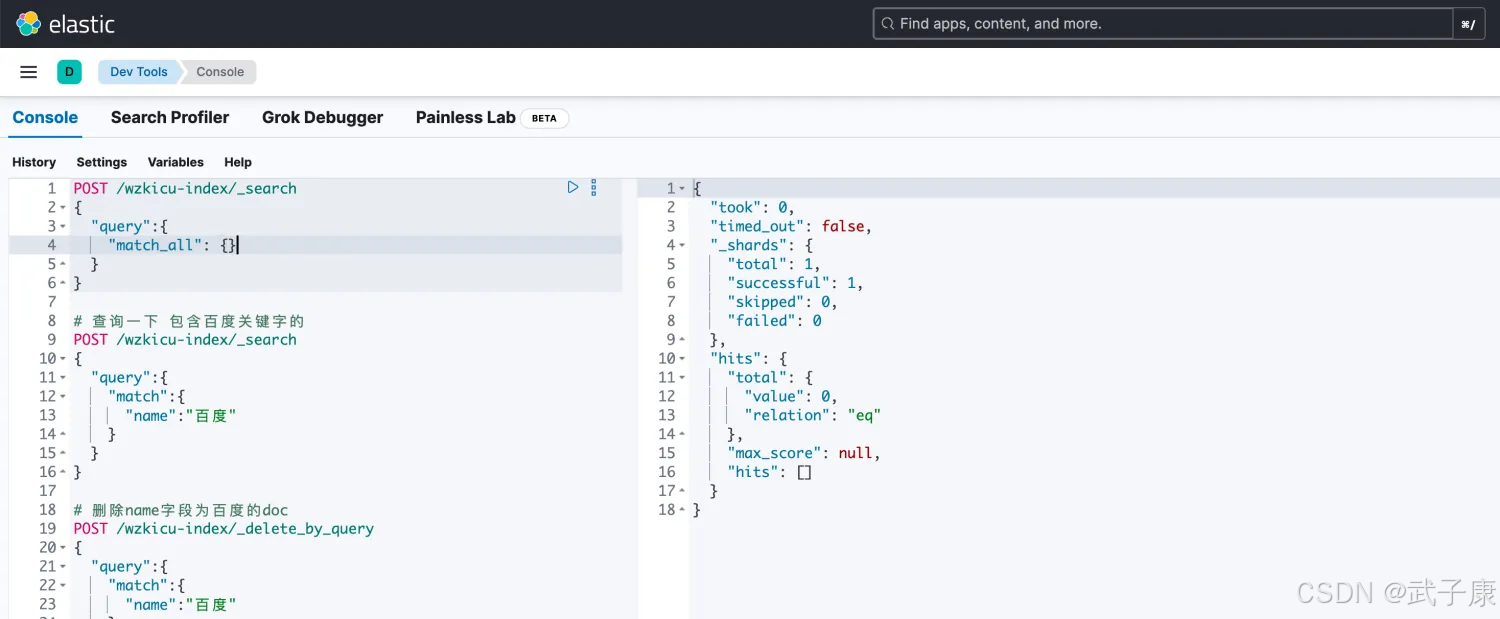Screen dimensions: 1500x619
Task: Click the BETA badge next to Painless Lab
Action: coord(544,118)
